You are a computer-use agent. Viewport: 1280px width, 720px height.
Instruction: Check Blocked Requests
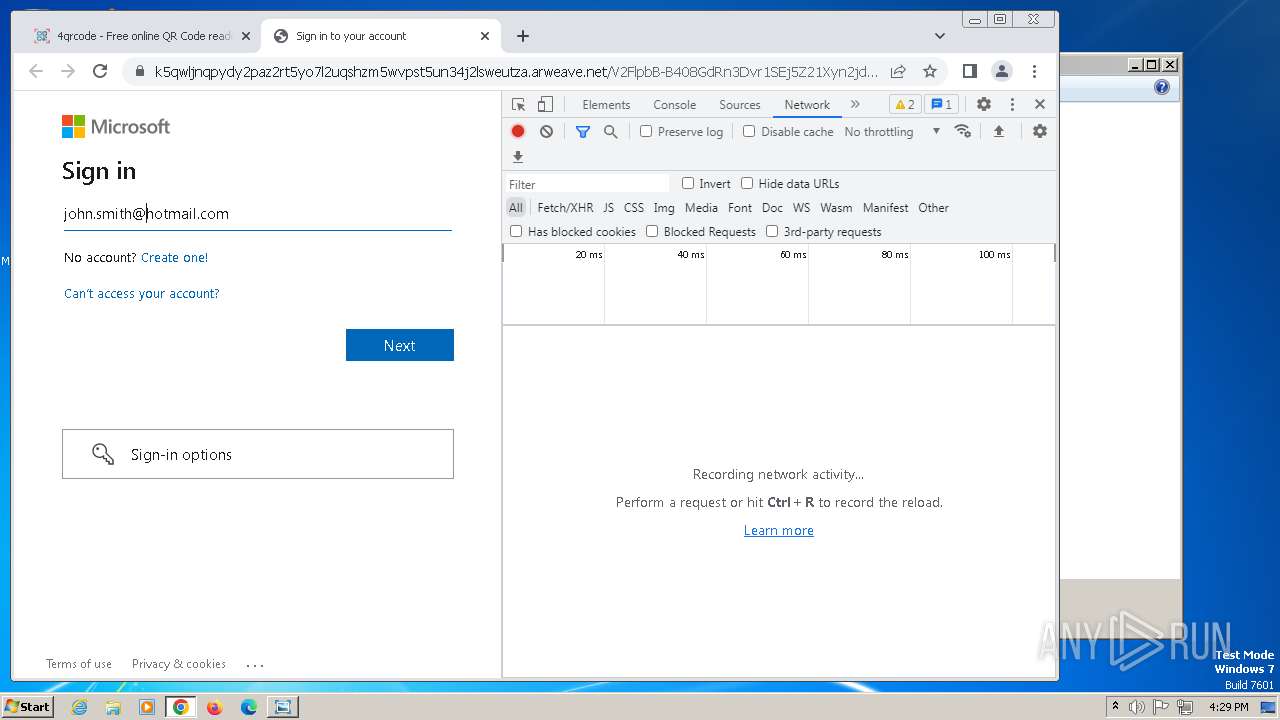coord(652,231)
